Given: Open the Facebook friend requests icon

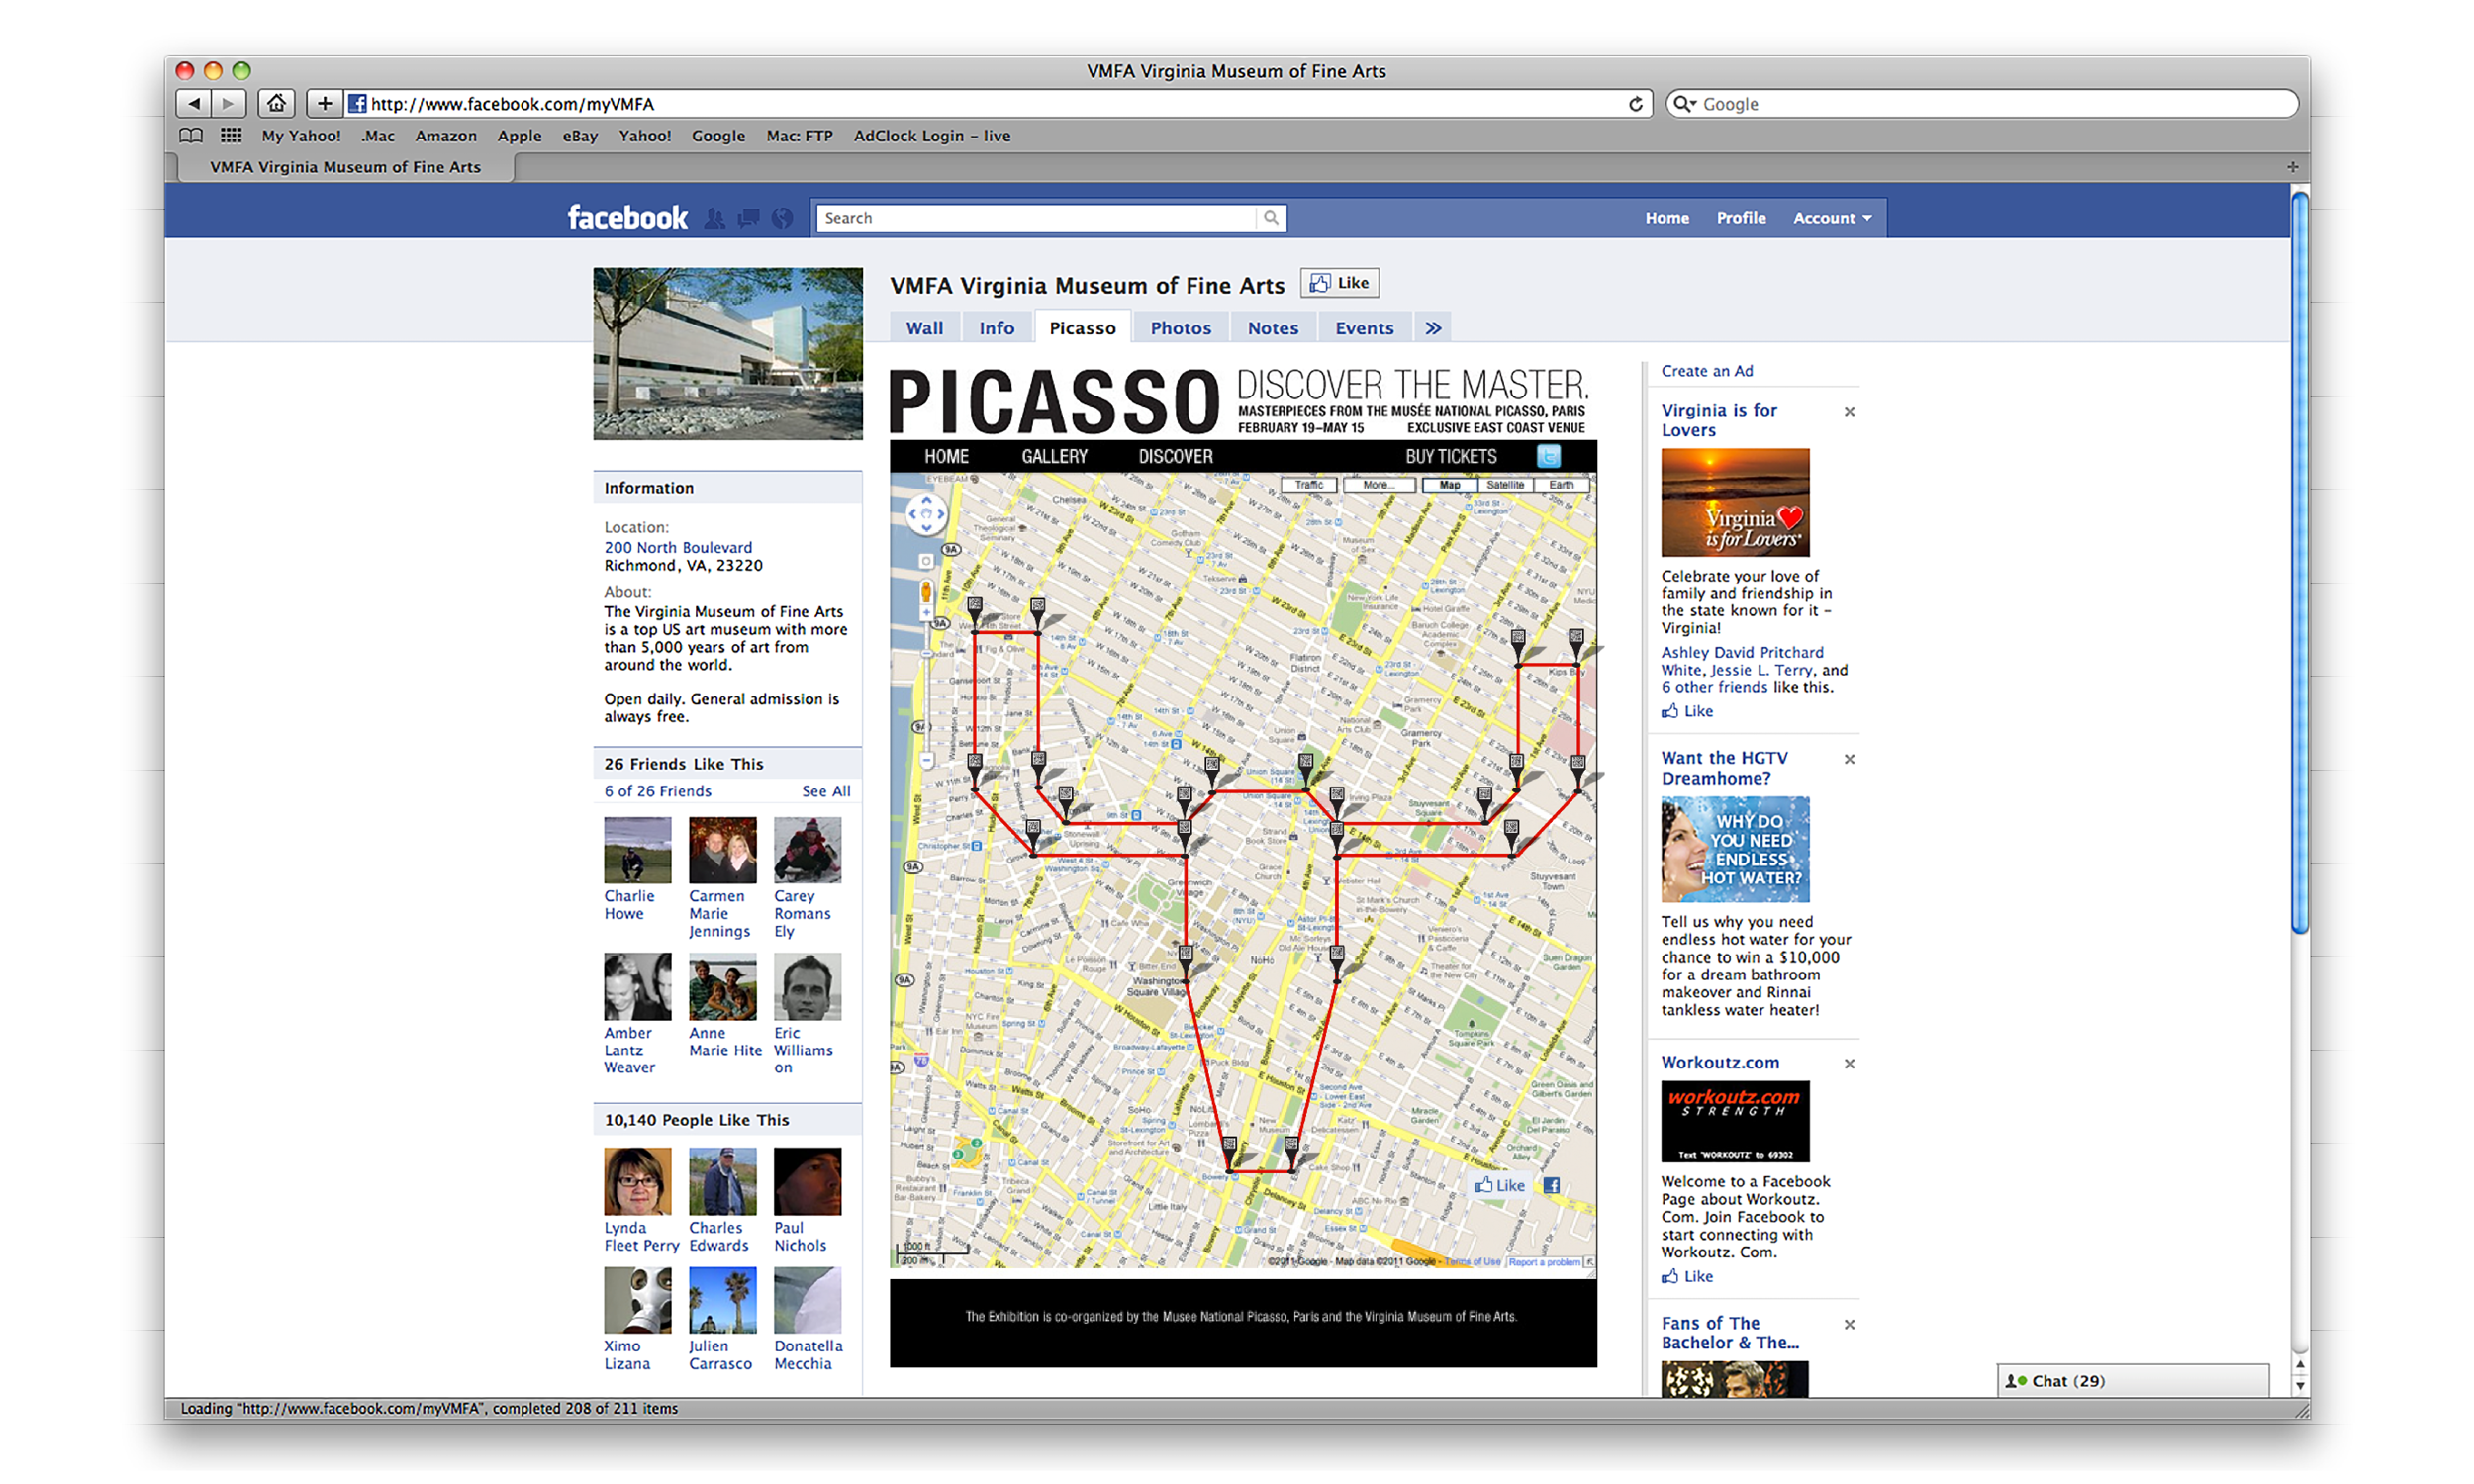Looking at the screenshot, I should point(714,218).
